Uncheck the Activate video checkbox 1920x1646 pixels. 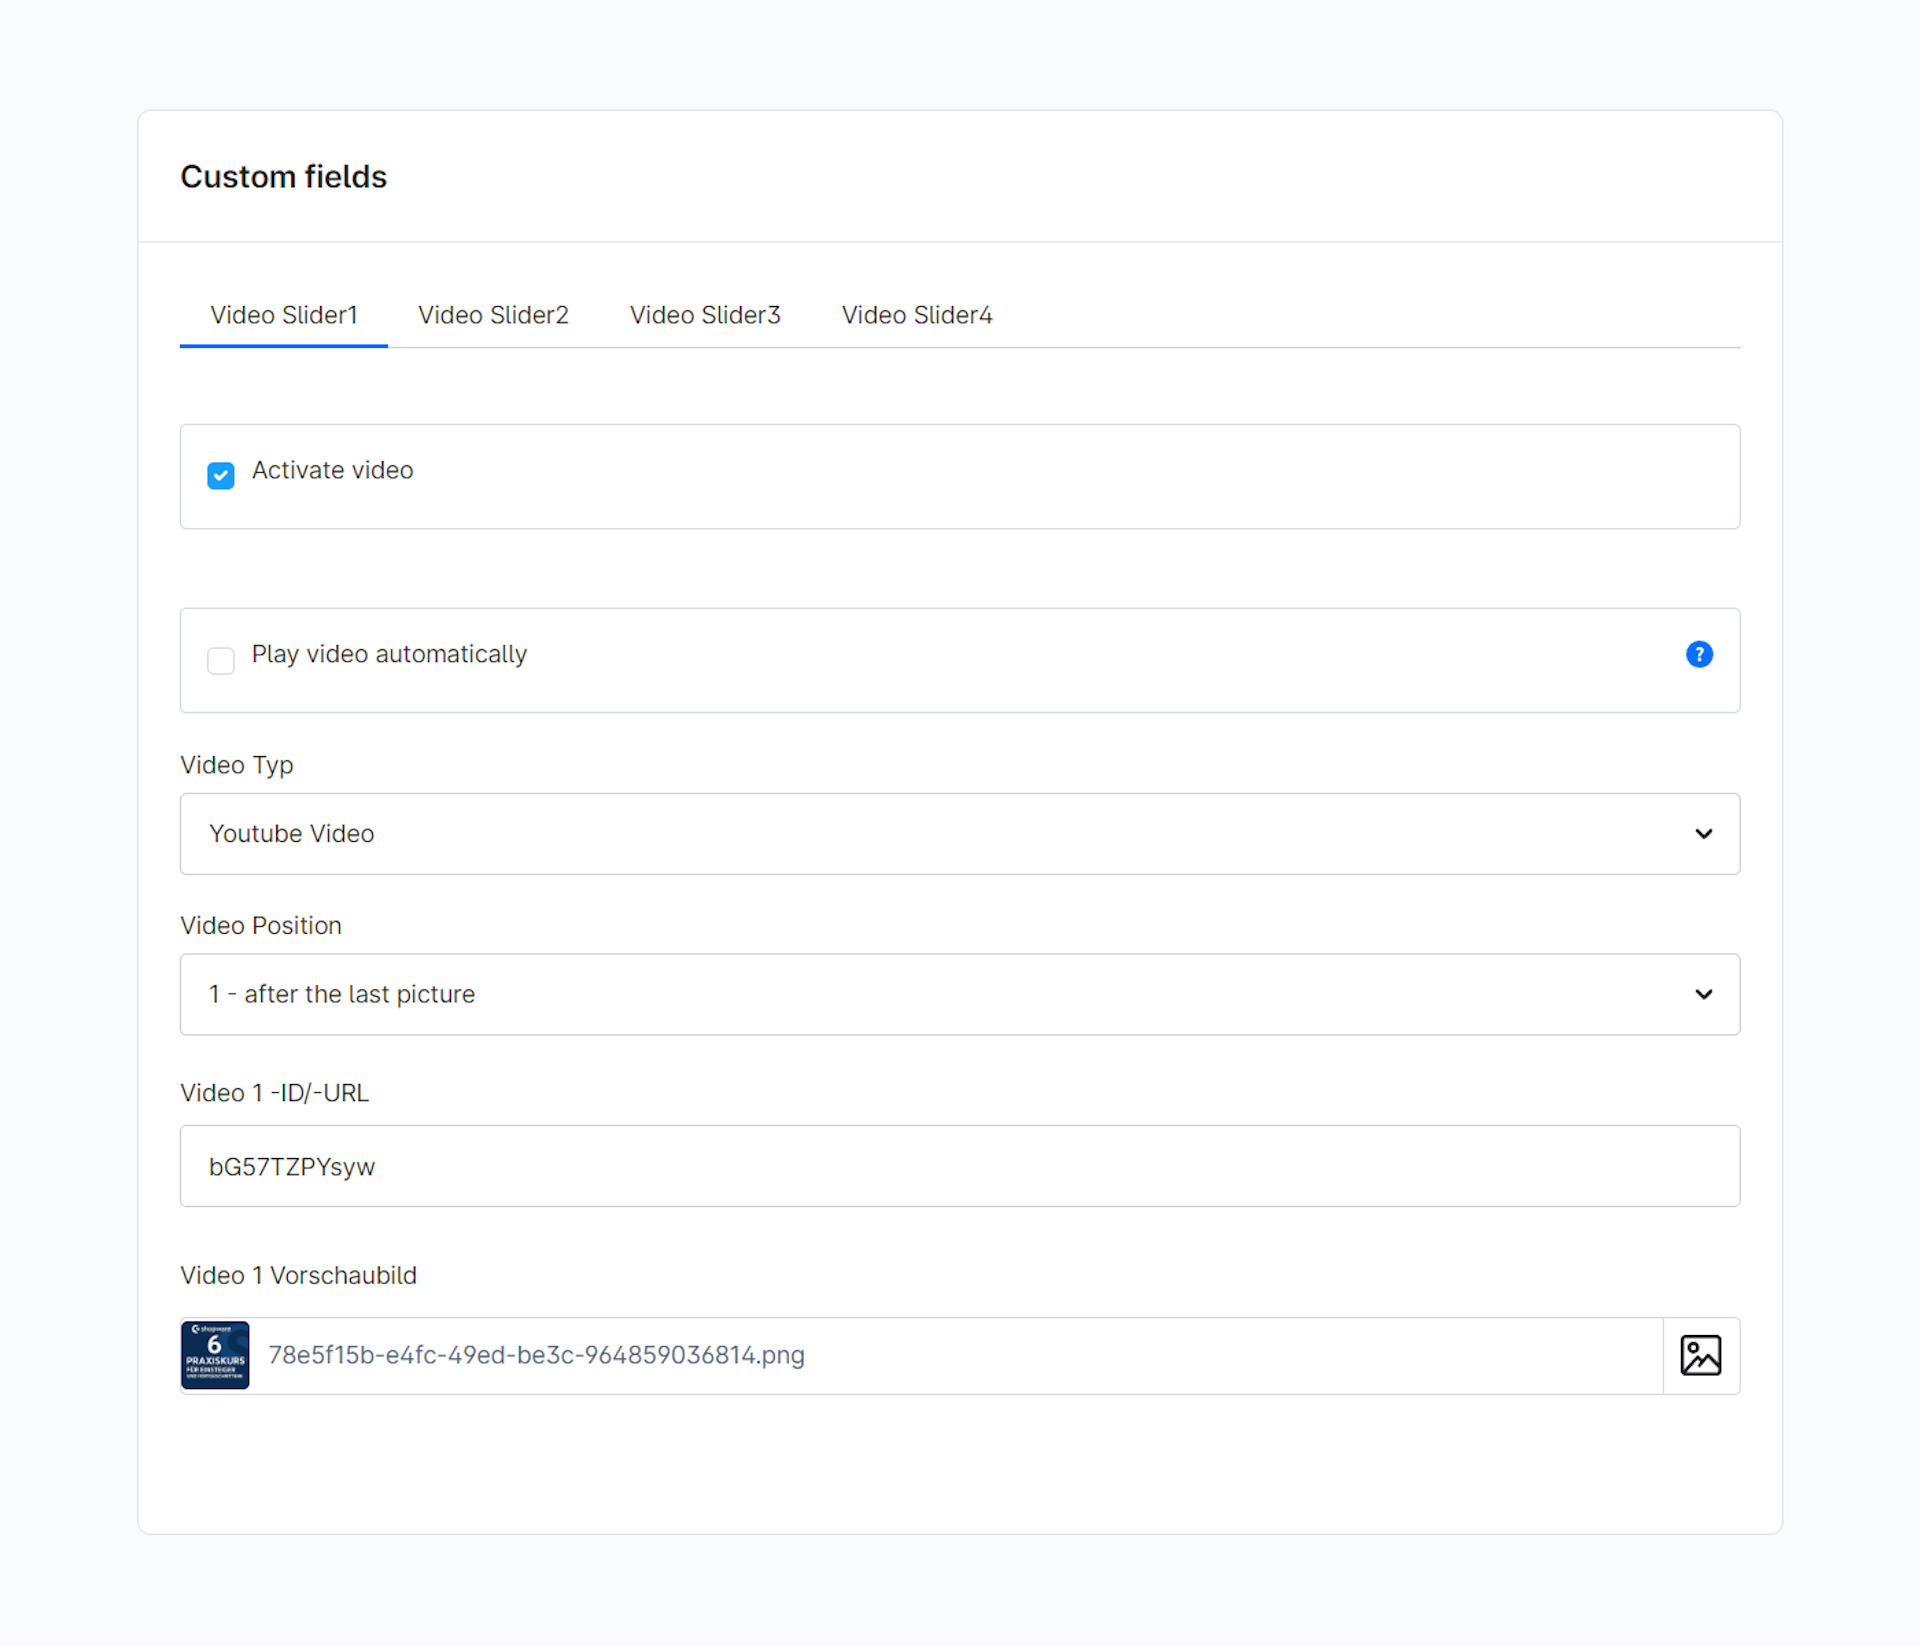coord(221,475)
